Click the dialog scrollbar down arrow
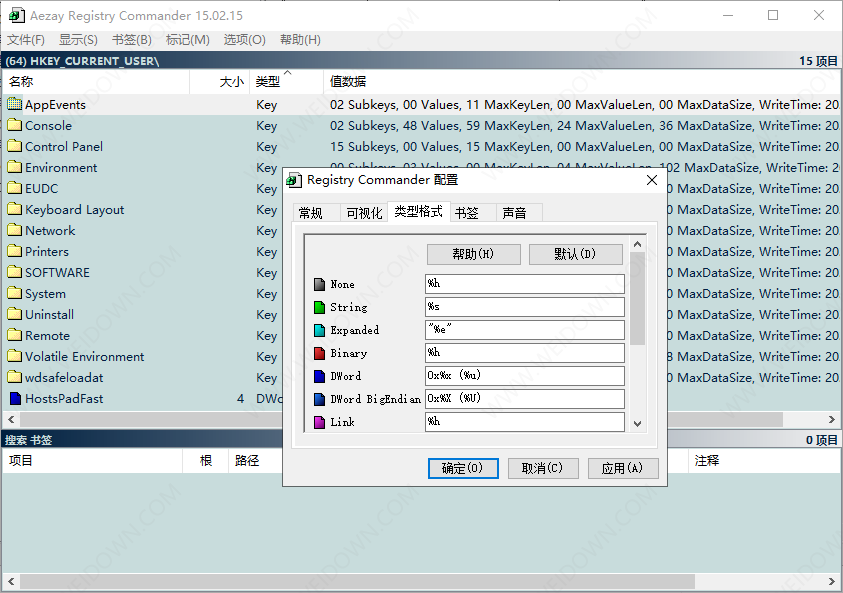Viewport: 843px width, 593px height. pyautogui.click(x=638, y=424)
